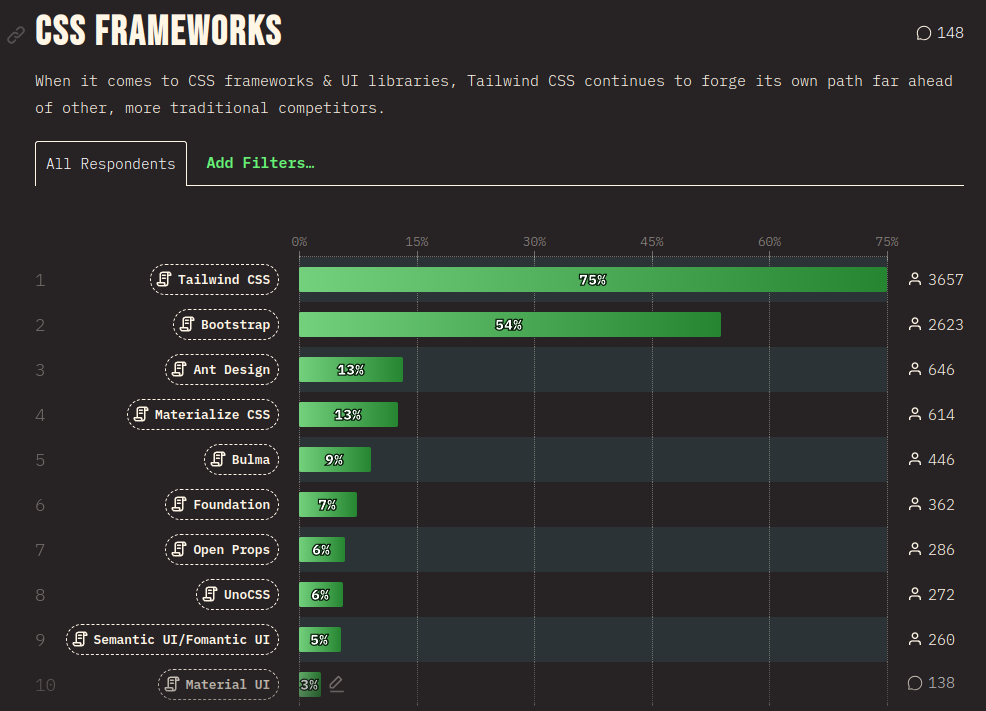Click the UnoCSS framework label
986x711 pixels.
(237, 595)
